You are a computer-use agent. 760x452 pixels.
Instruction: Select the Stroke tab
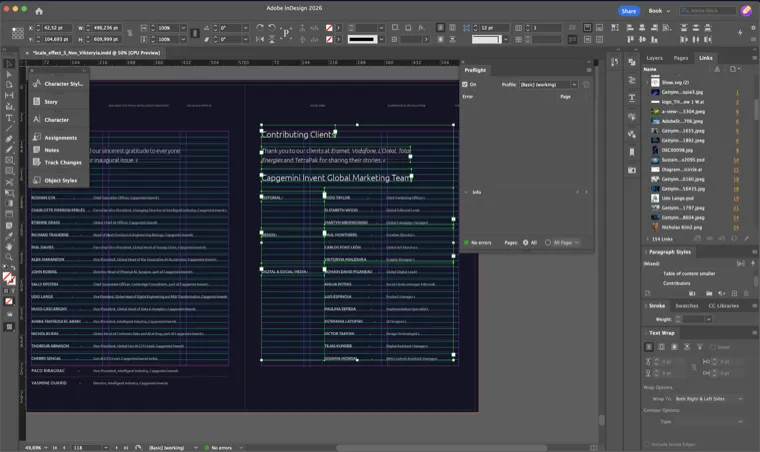point(657,306)
